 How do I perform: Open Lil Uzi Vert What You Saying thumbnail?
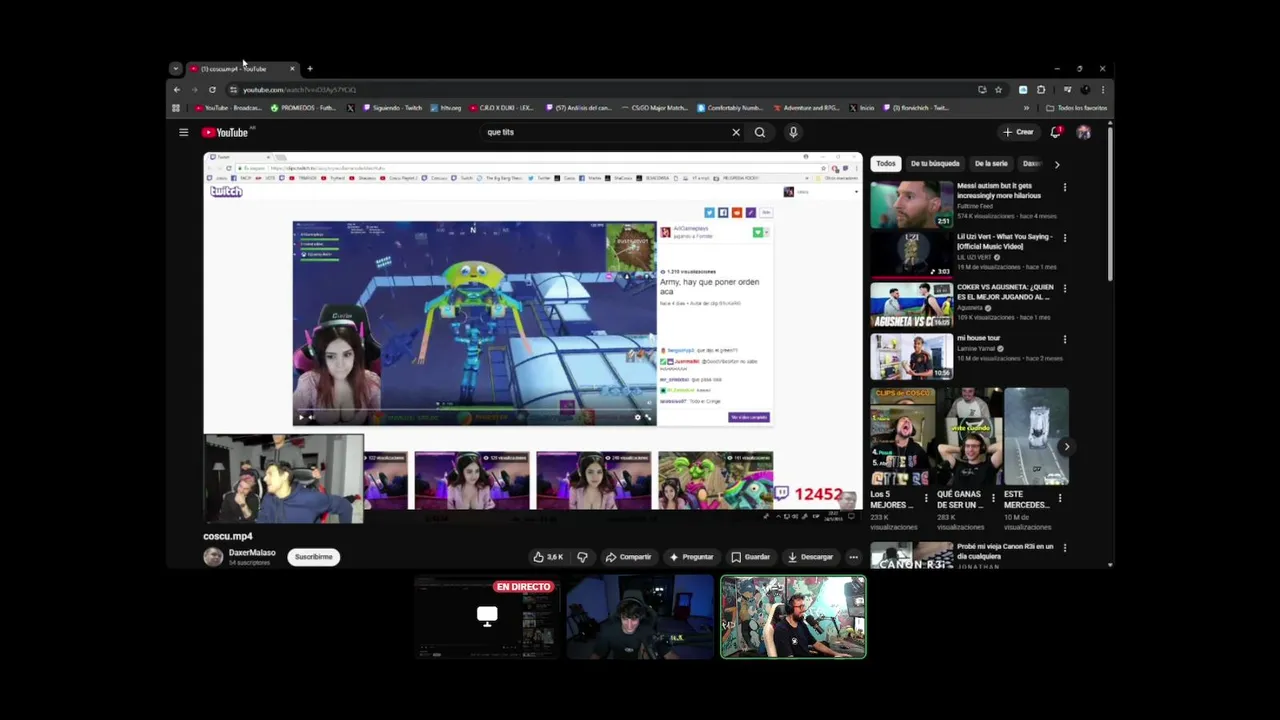tap(911, 254)
